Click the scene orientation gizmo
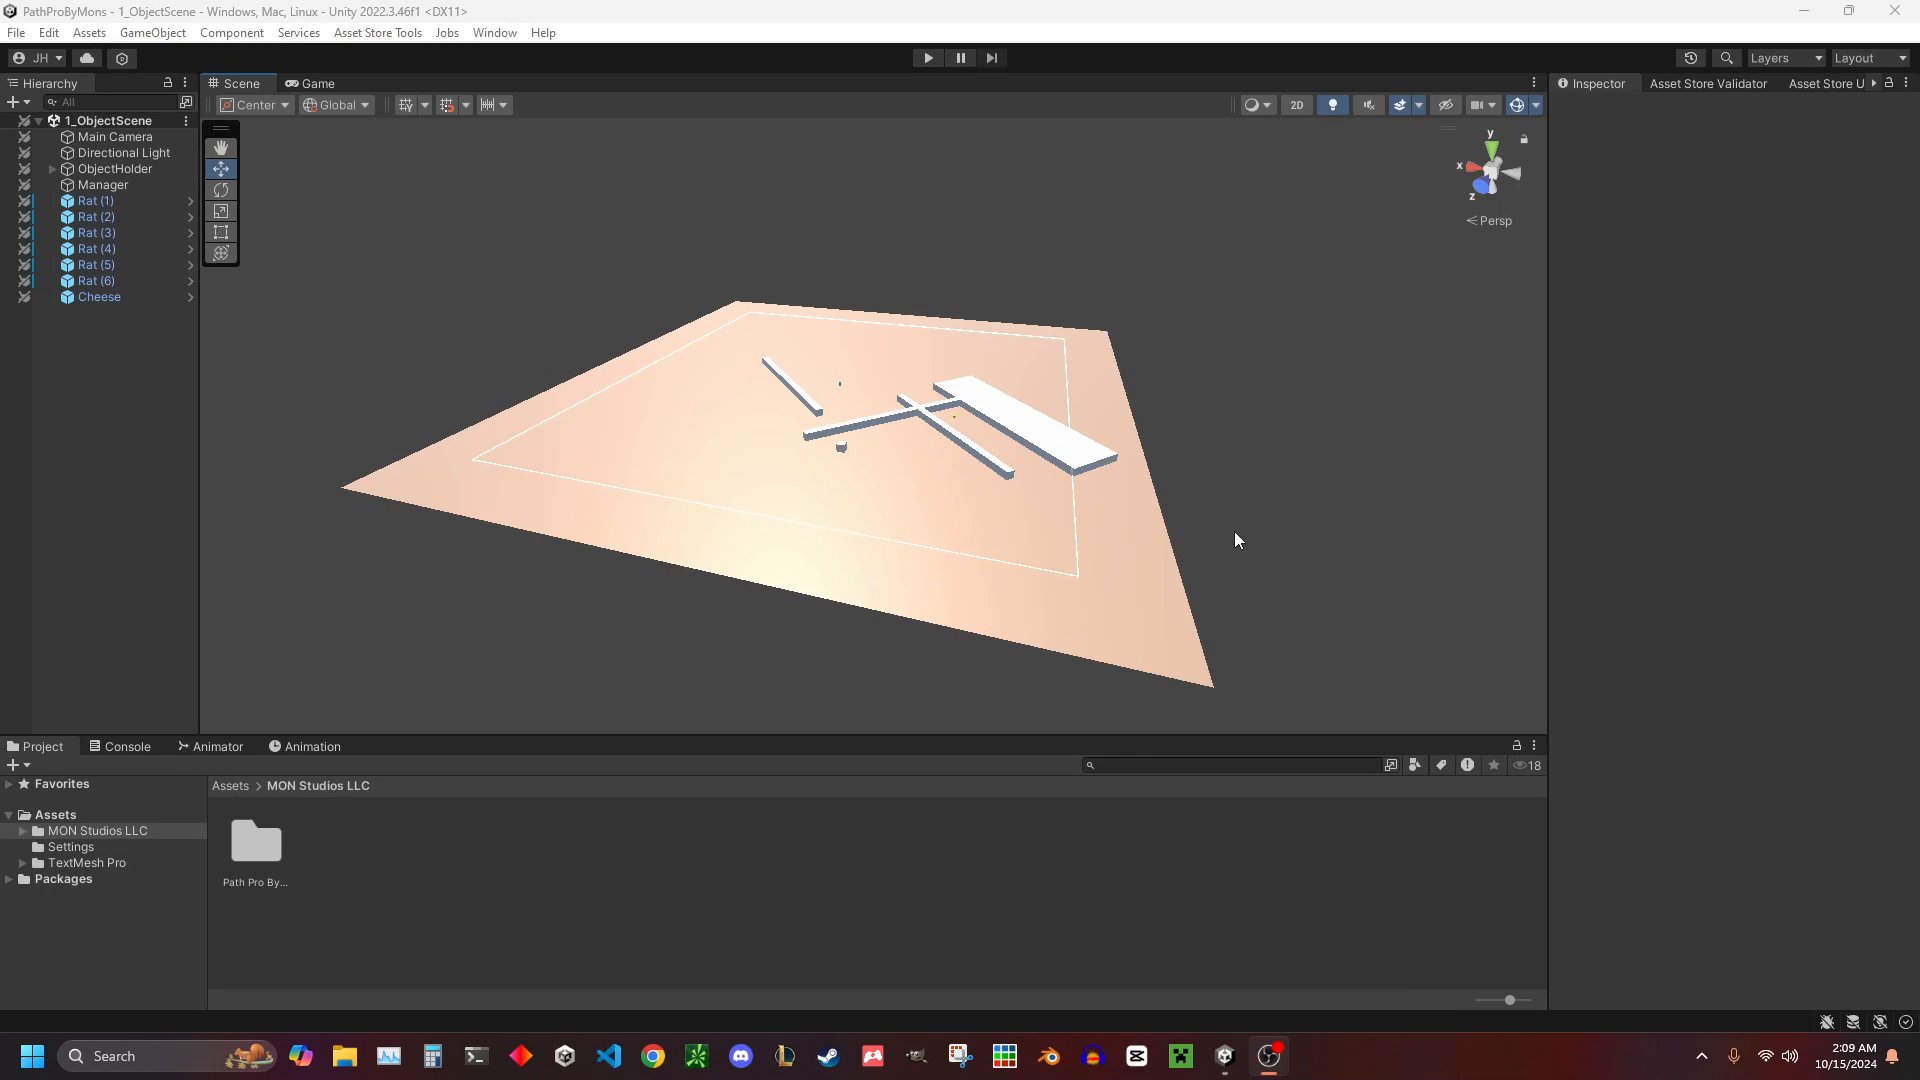 [1490, 172]
